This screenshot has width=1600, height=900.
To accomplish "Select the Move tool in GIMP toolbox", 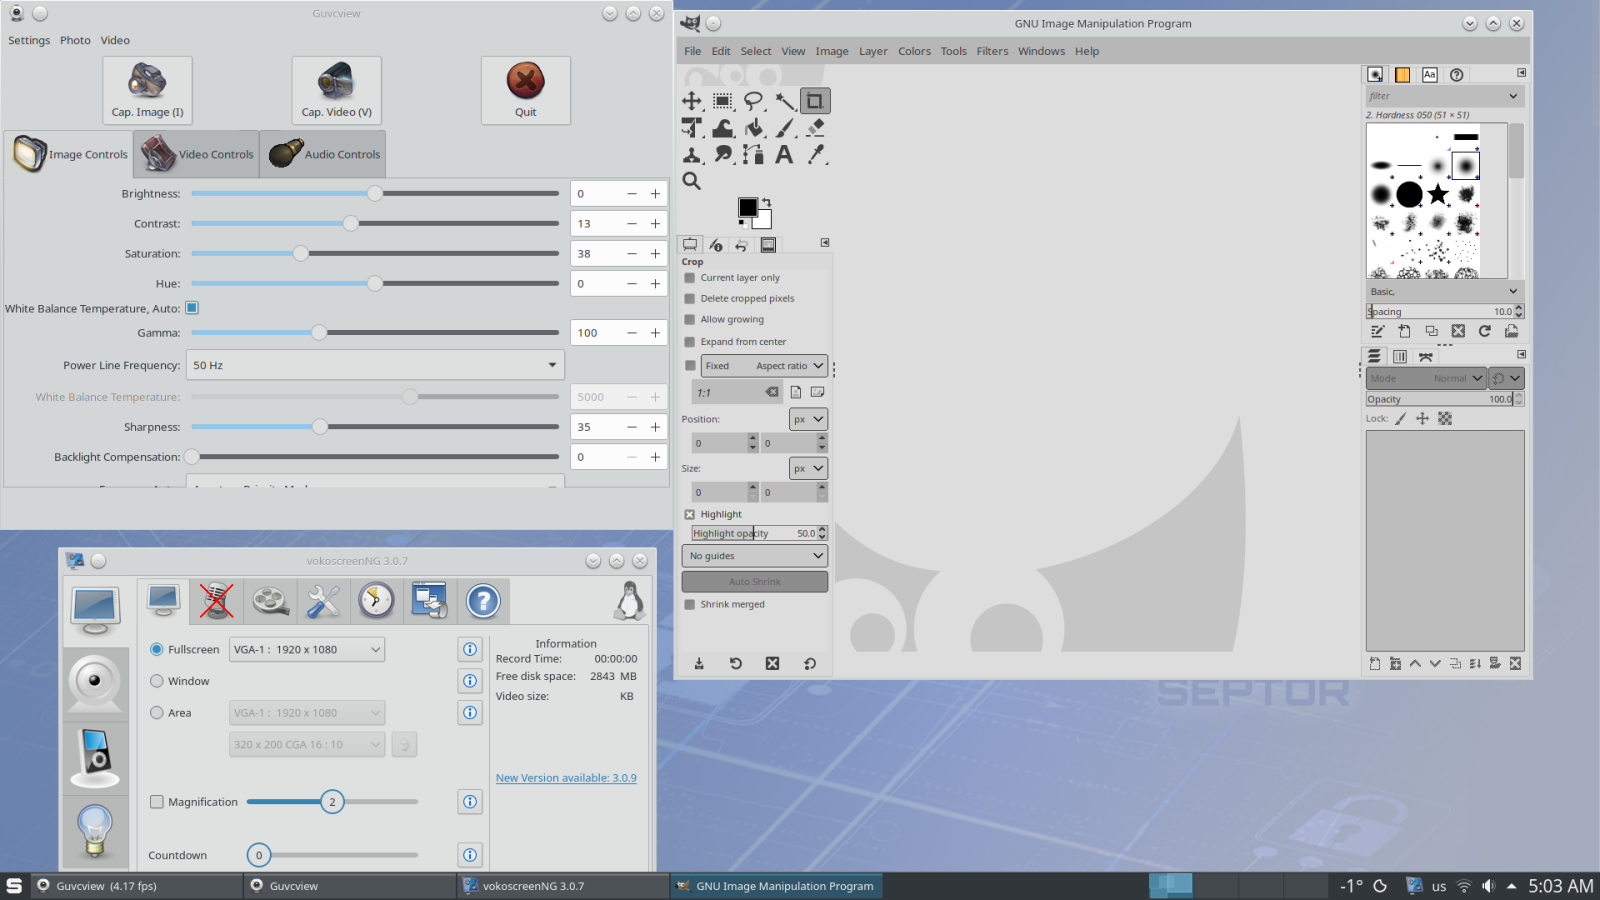I will (692, 101).
